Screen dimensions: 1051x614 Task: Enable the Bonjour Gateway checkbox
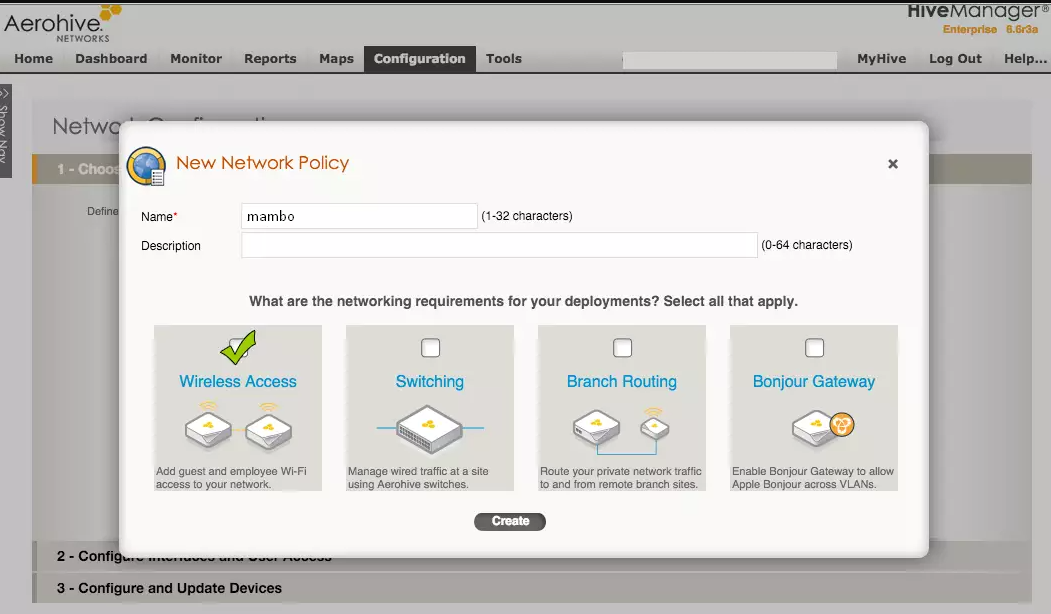[x=814, y=348]
